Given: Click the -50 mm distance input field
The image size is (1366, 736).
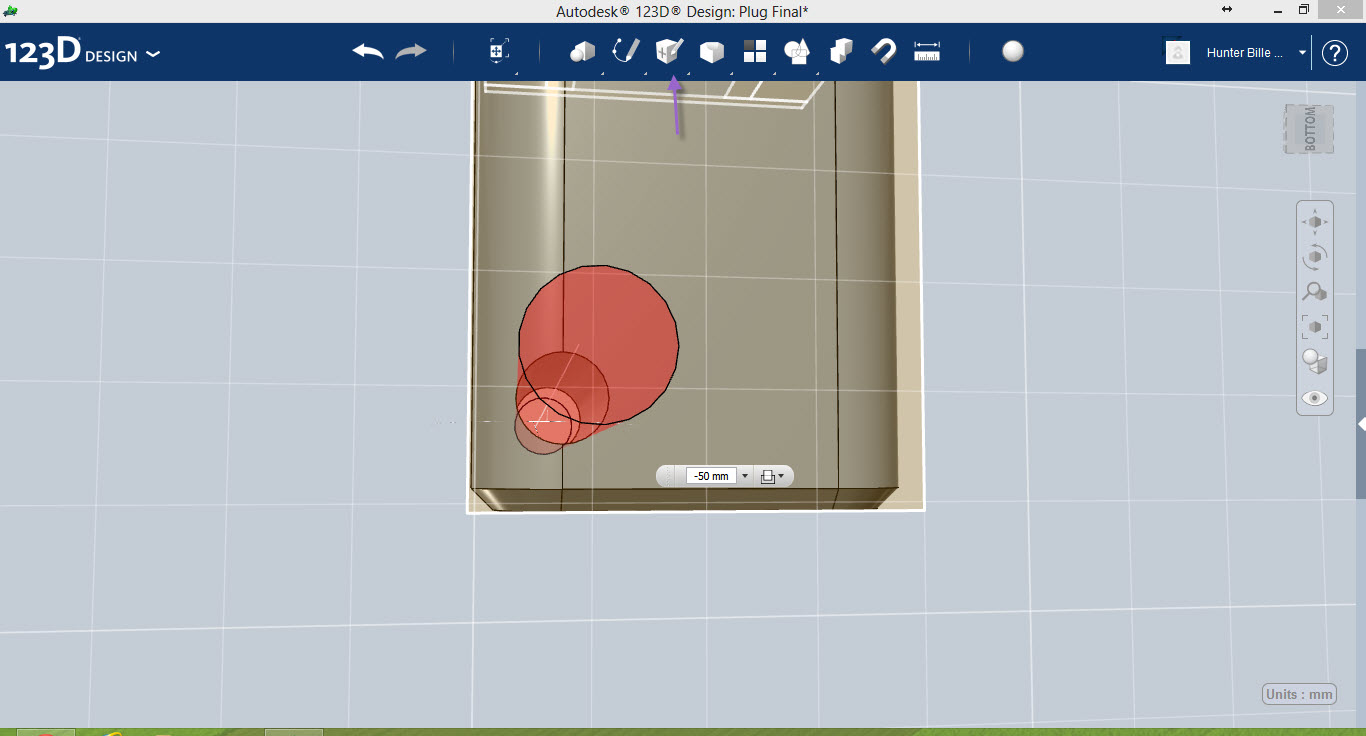Looking at the screenshot, I should coord(711,477).
